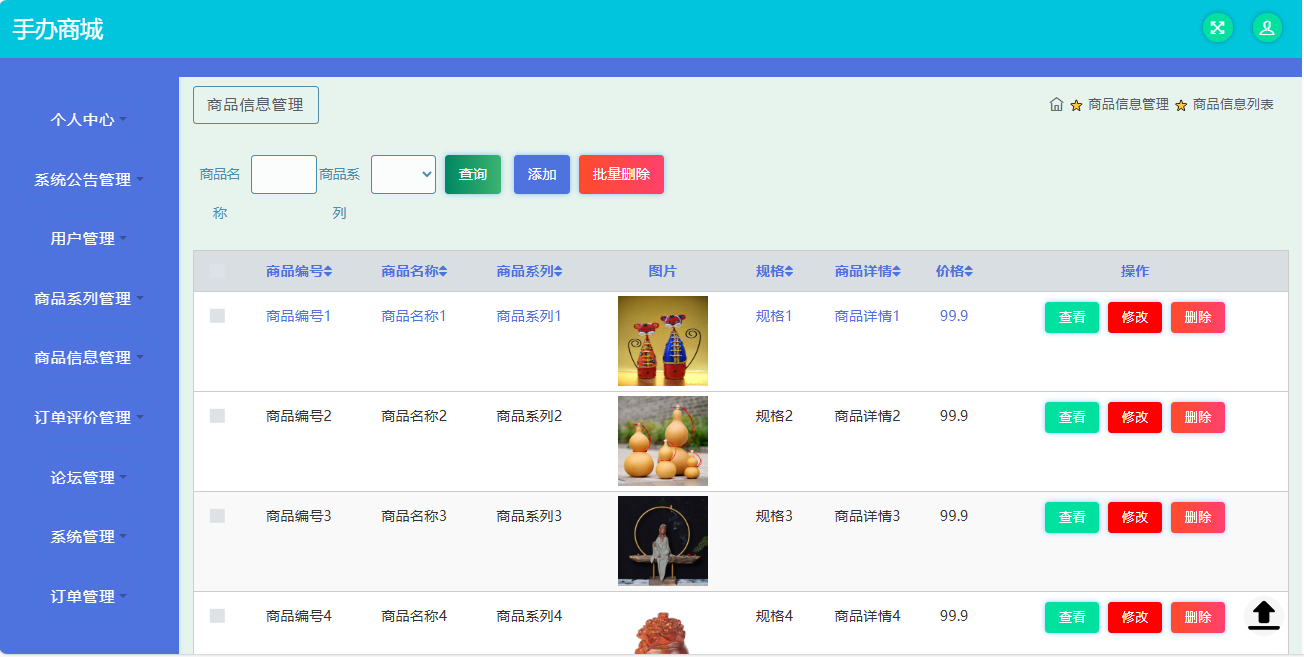Screen dimensions: 1304x657
Task: Click 查看 for 商品编号3 row
Action: (1072, 517)
